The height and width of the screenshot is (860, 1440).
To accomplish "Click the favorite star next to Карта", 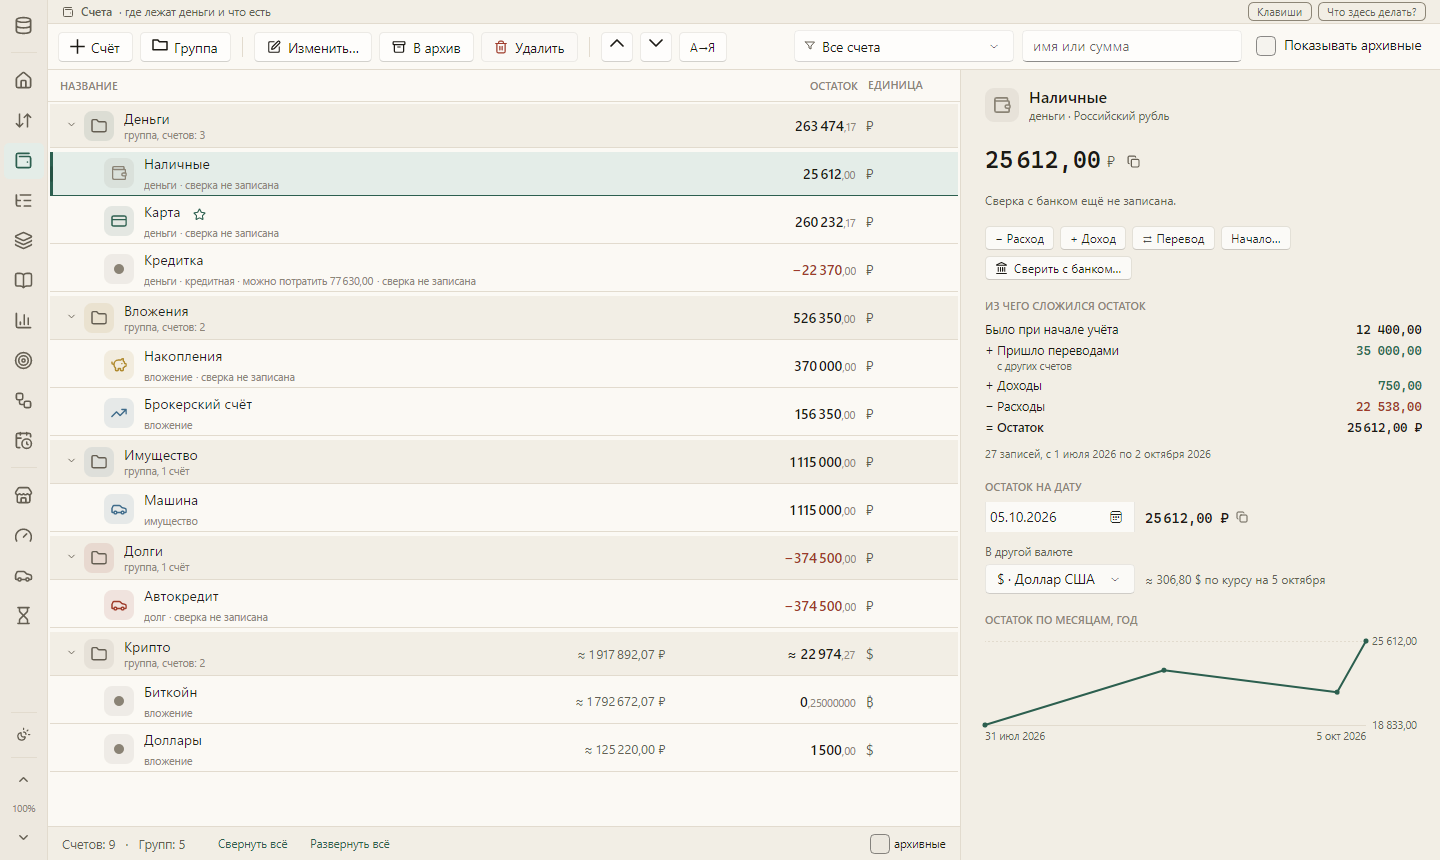I will (199, 214).
